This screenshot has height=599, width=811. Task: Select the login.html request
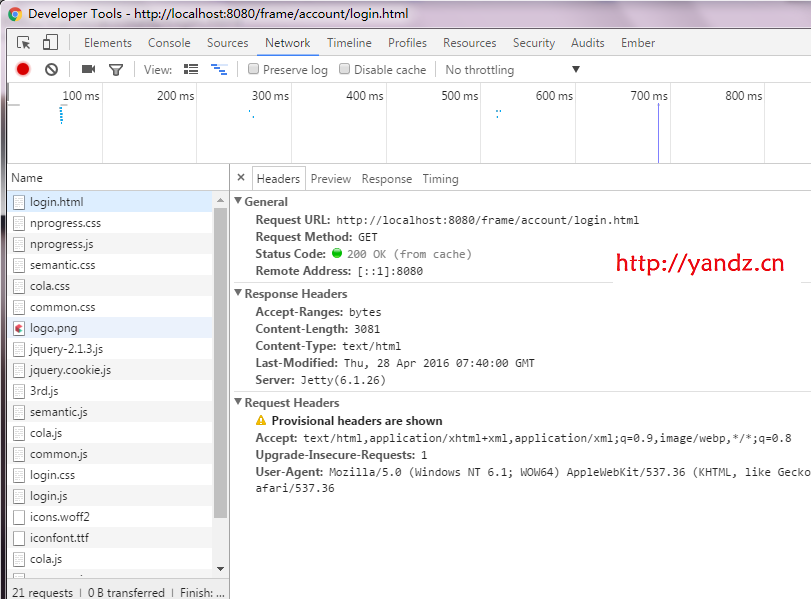click(x=110, y=202)
